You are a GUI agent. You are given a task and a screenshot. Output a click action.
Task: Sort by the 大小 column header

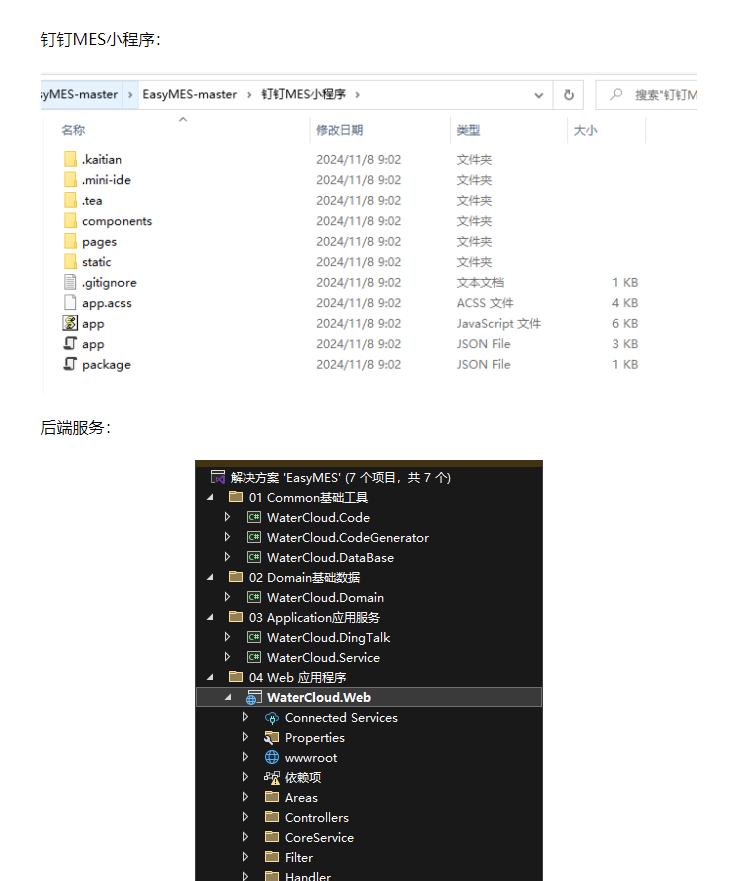585,130
